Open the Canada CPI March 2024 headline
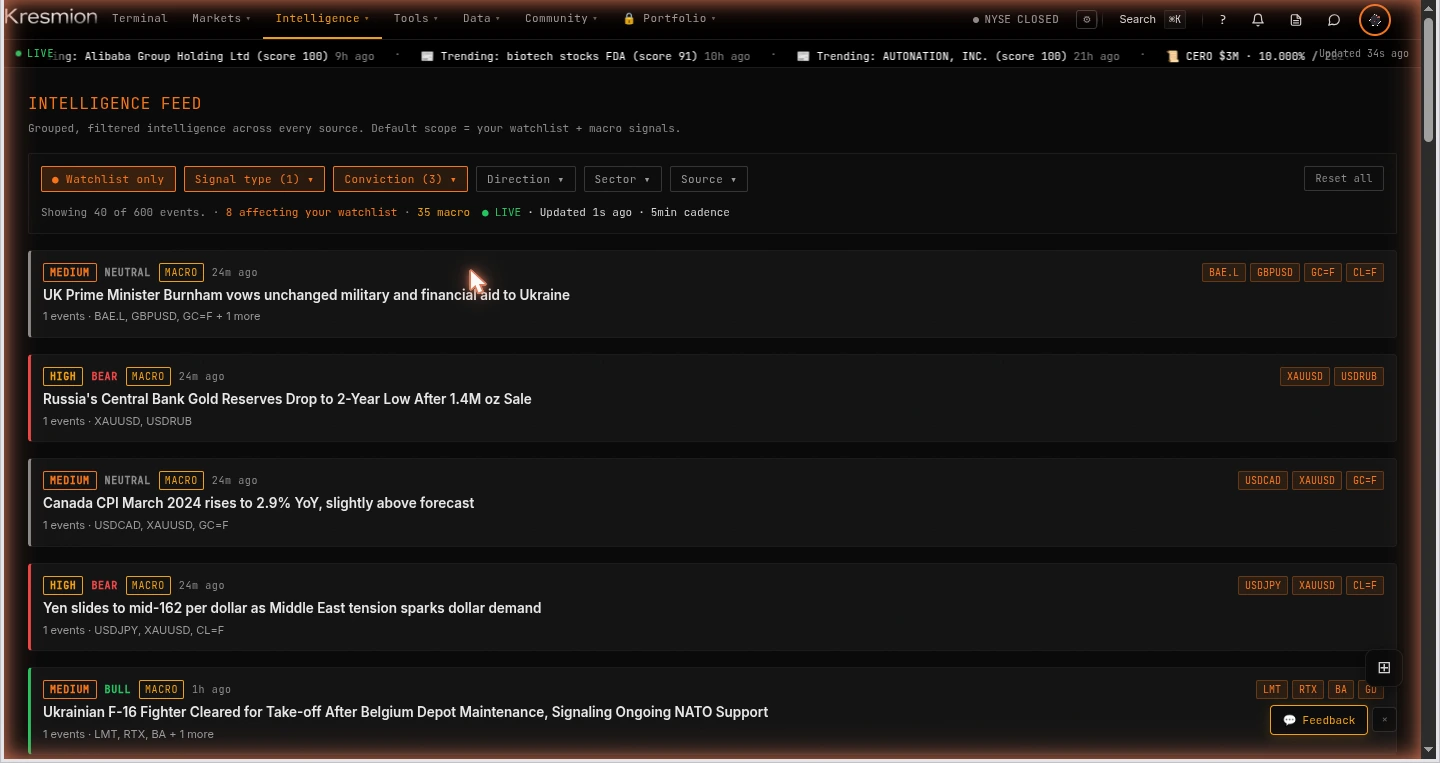The width and height of the screenshot is (1440, 763). coord(258,503)
